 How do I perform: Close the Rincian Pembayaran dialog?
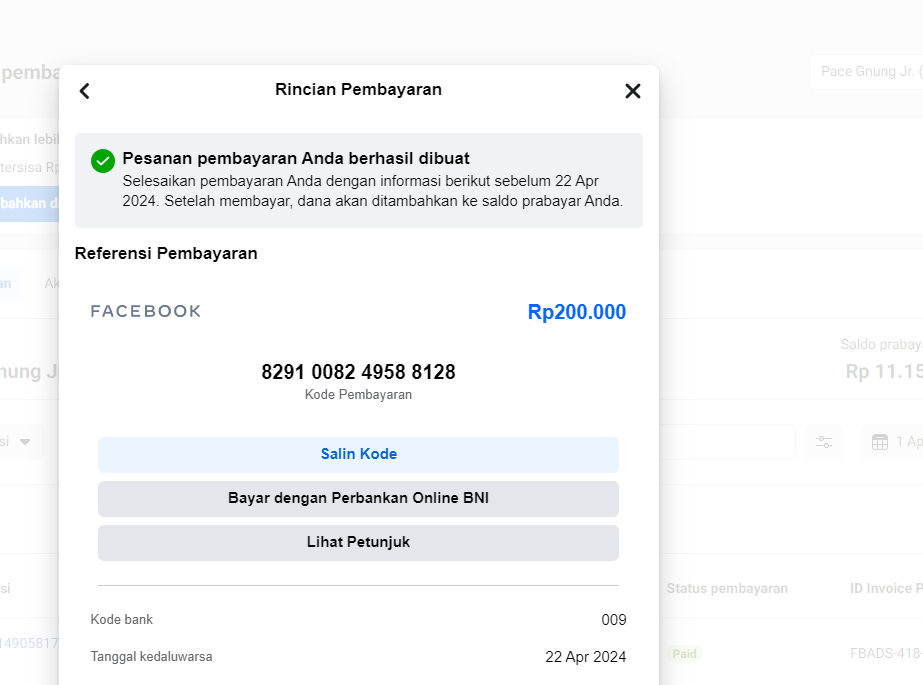[x=632, y=91]
